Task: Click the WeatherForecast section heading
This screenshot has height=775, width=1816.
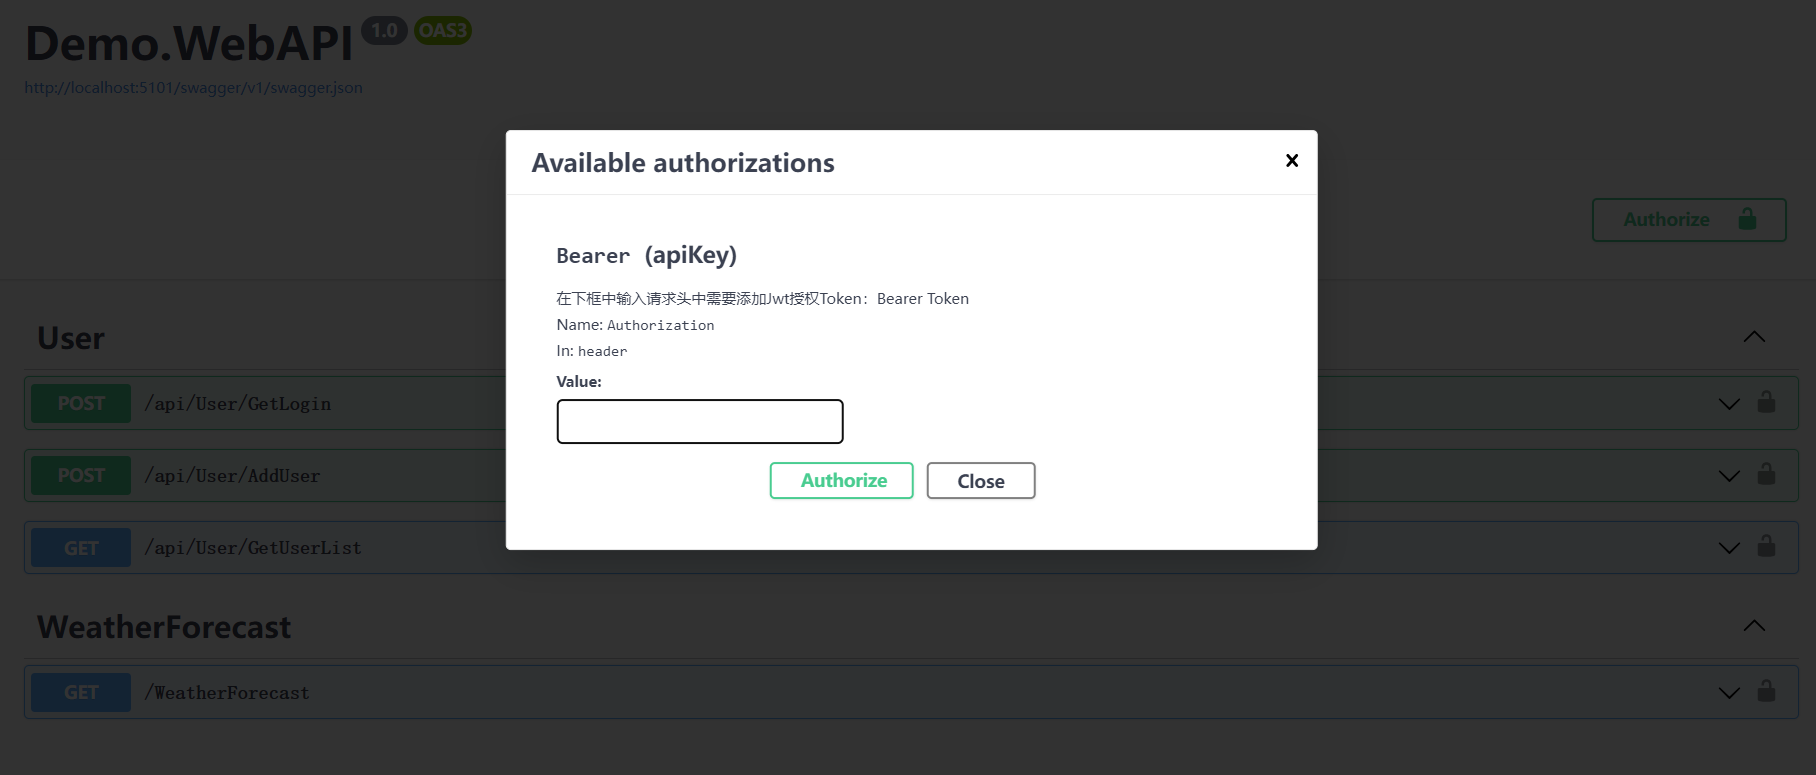Action: tap(164, 627)
